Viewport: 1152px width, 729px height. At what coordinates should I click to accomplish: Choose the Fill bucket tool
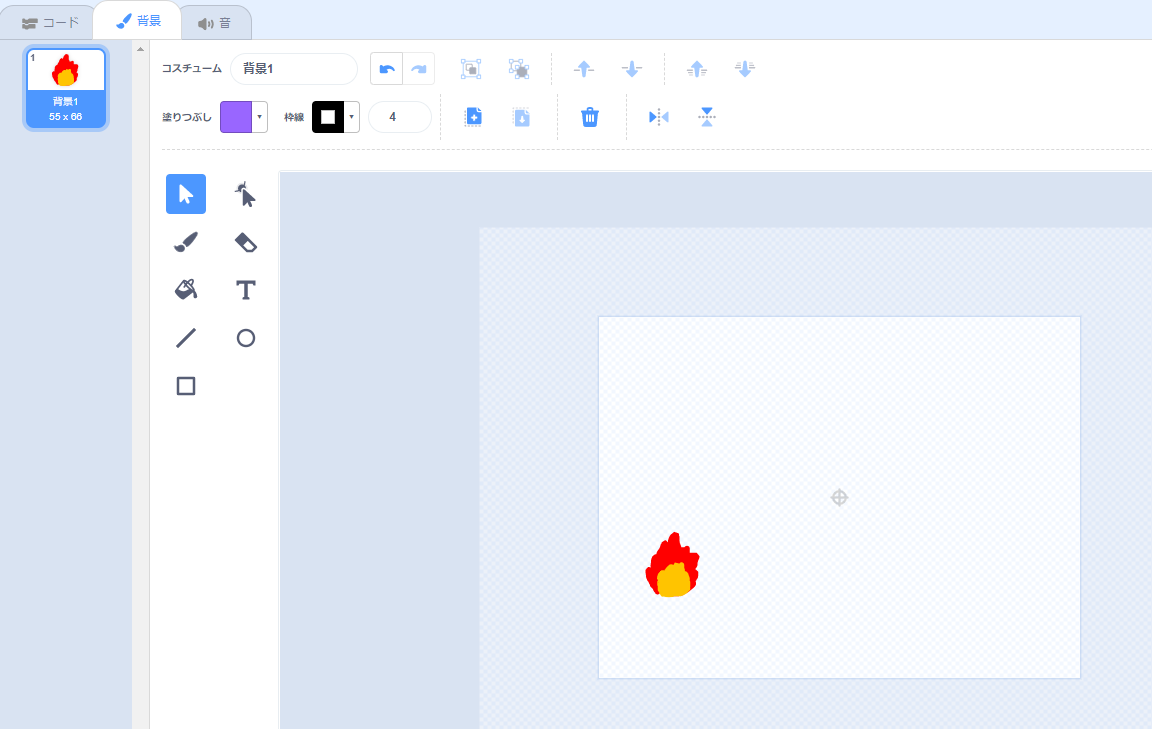(186, 290)
